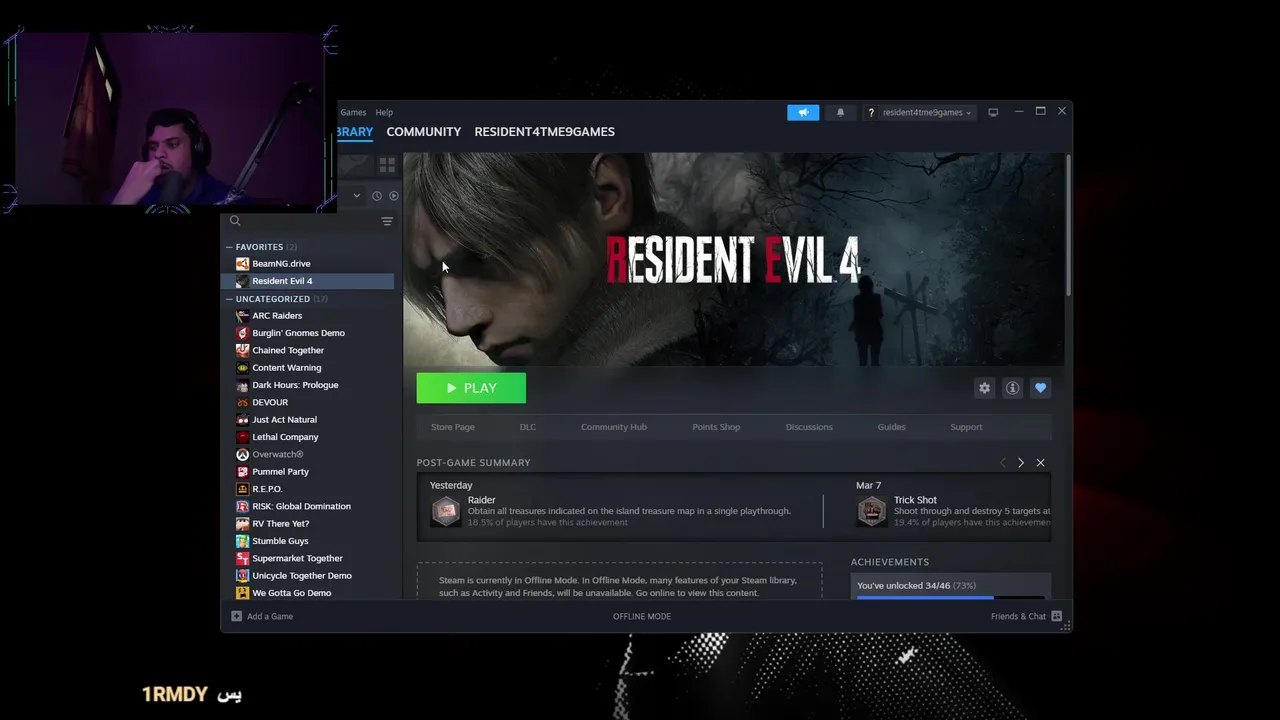The height and width of the screenshot is (720, 1280).
Task: Select BeamNG.drive in favorites
Action: click(308, 264)
